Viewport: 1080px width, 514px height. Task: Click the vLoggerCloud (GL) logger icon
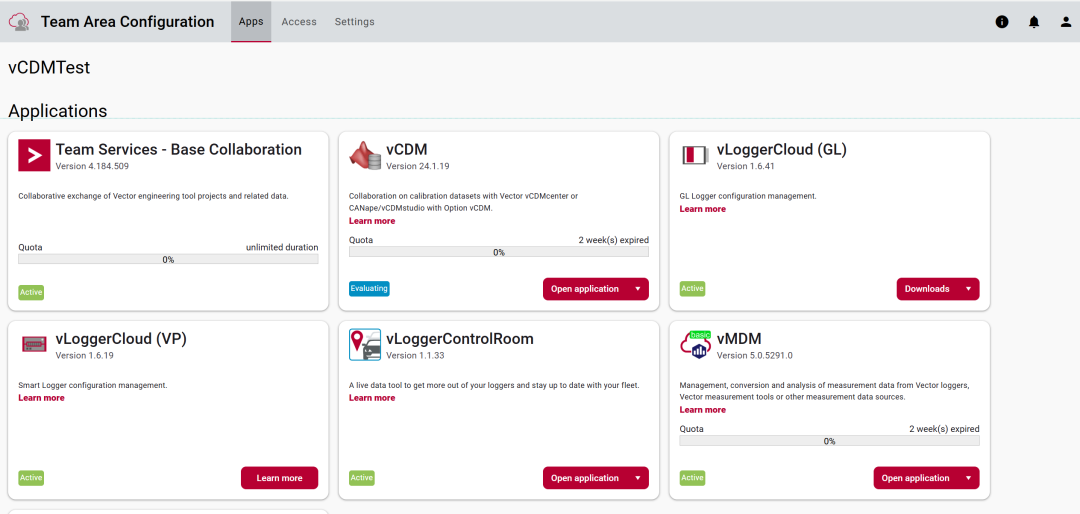pyautogui.click(x=695, y=155)
